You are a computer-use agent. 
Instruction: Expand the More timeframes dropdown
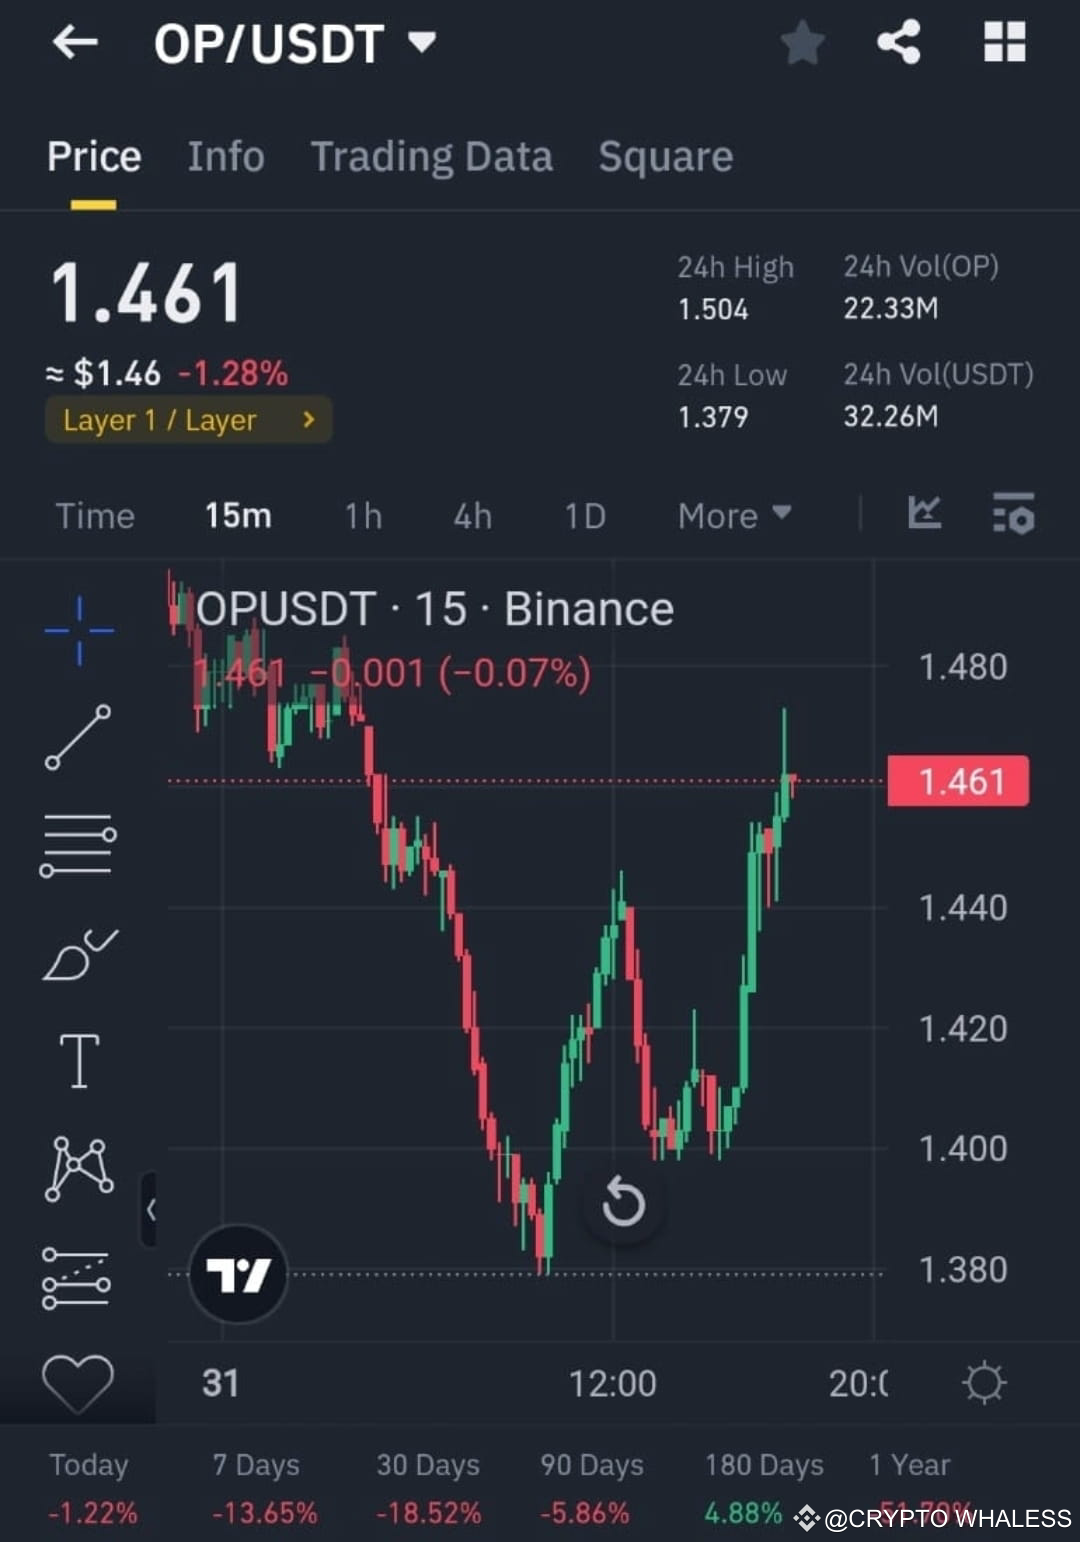[x=733, y=515]
